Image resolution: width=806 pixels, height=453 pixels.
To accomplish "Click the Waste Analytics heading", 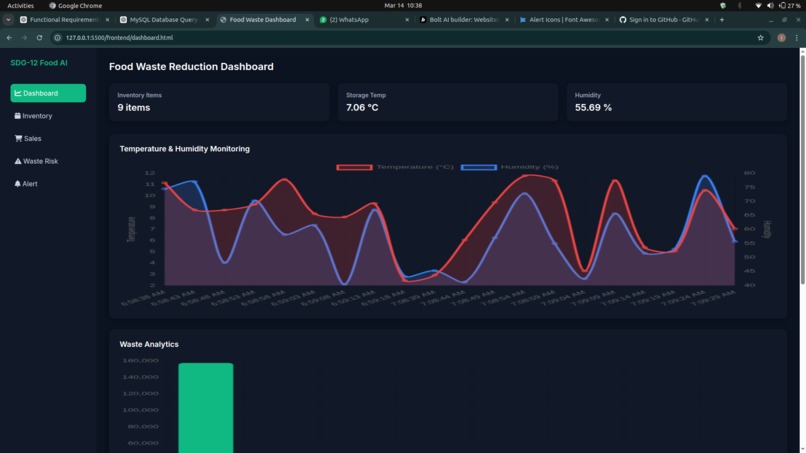I will pos(149,344).
